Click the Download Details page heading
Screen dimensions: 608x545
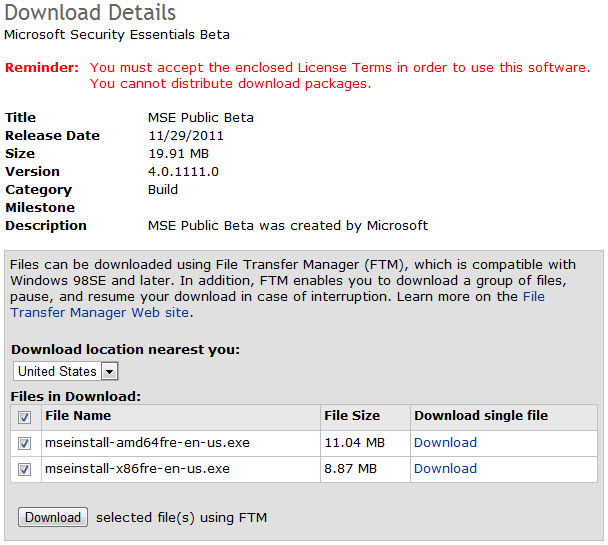click(90, 12)
